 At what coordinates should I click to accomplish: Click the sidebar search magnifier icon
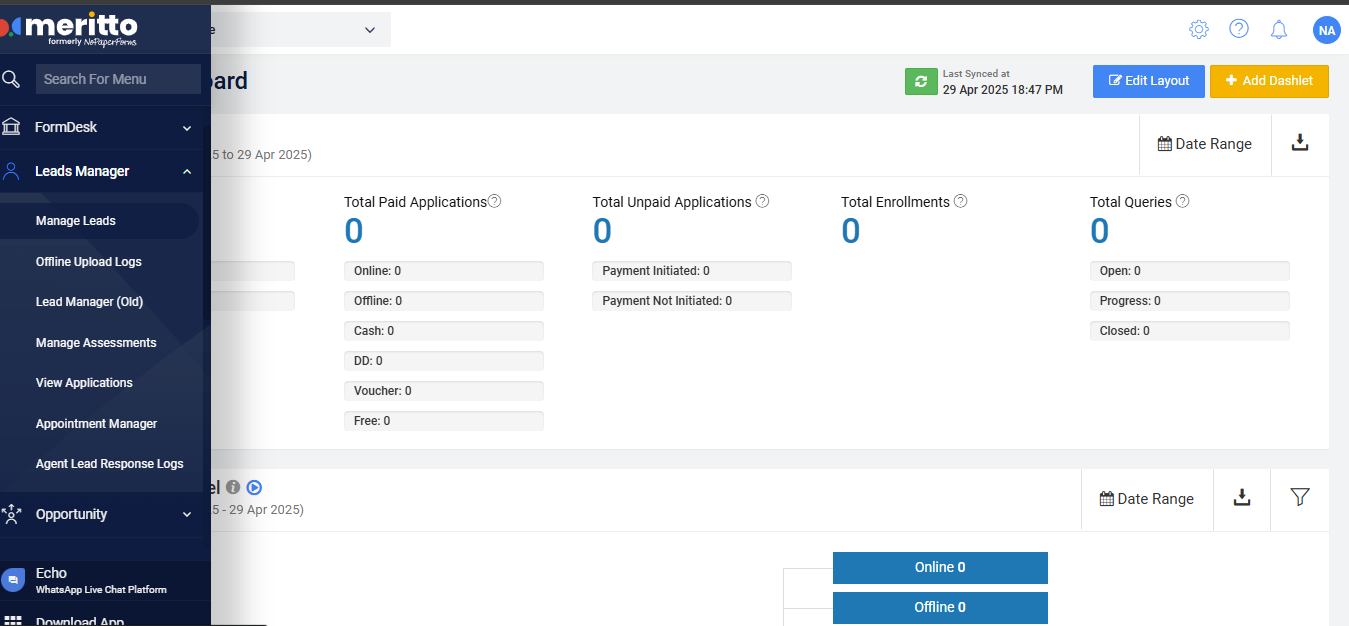click(12, 79)
